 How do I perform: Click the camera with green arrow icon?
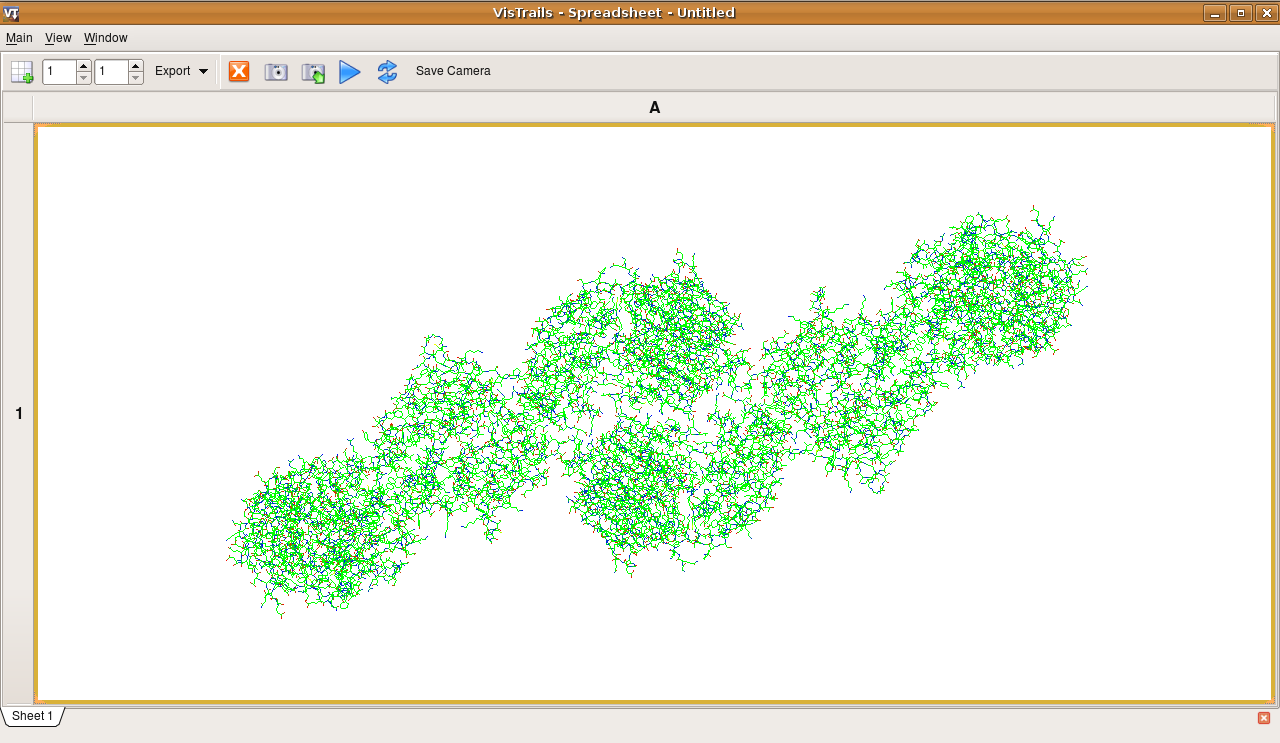pos(313,72)
